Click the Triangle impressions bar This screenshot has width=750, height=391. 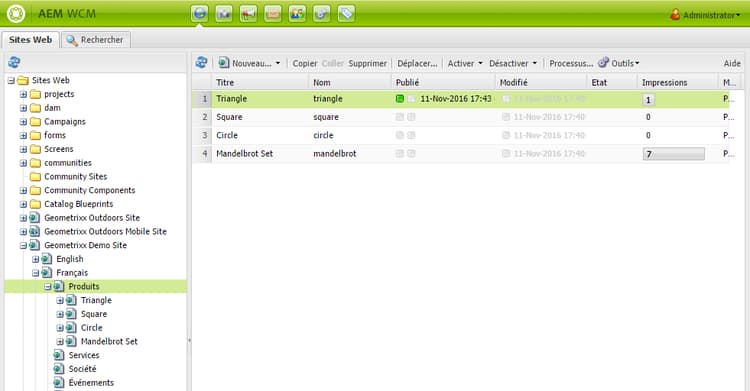click(x=649, y=100)
